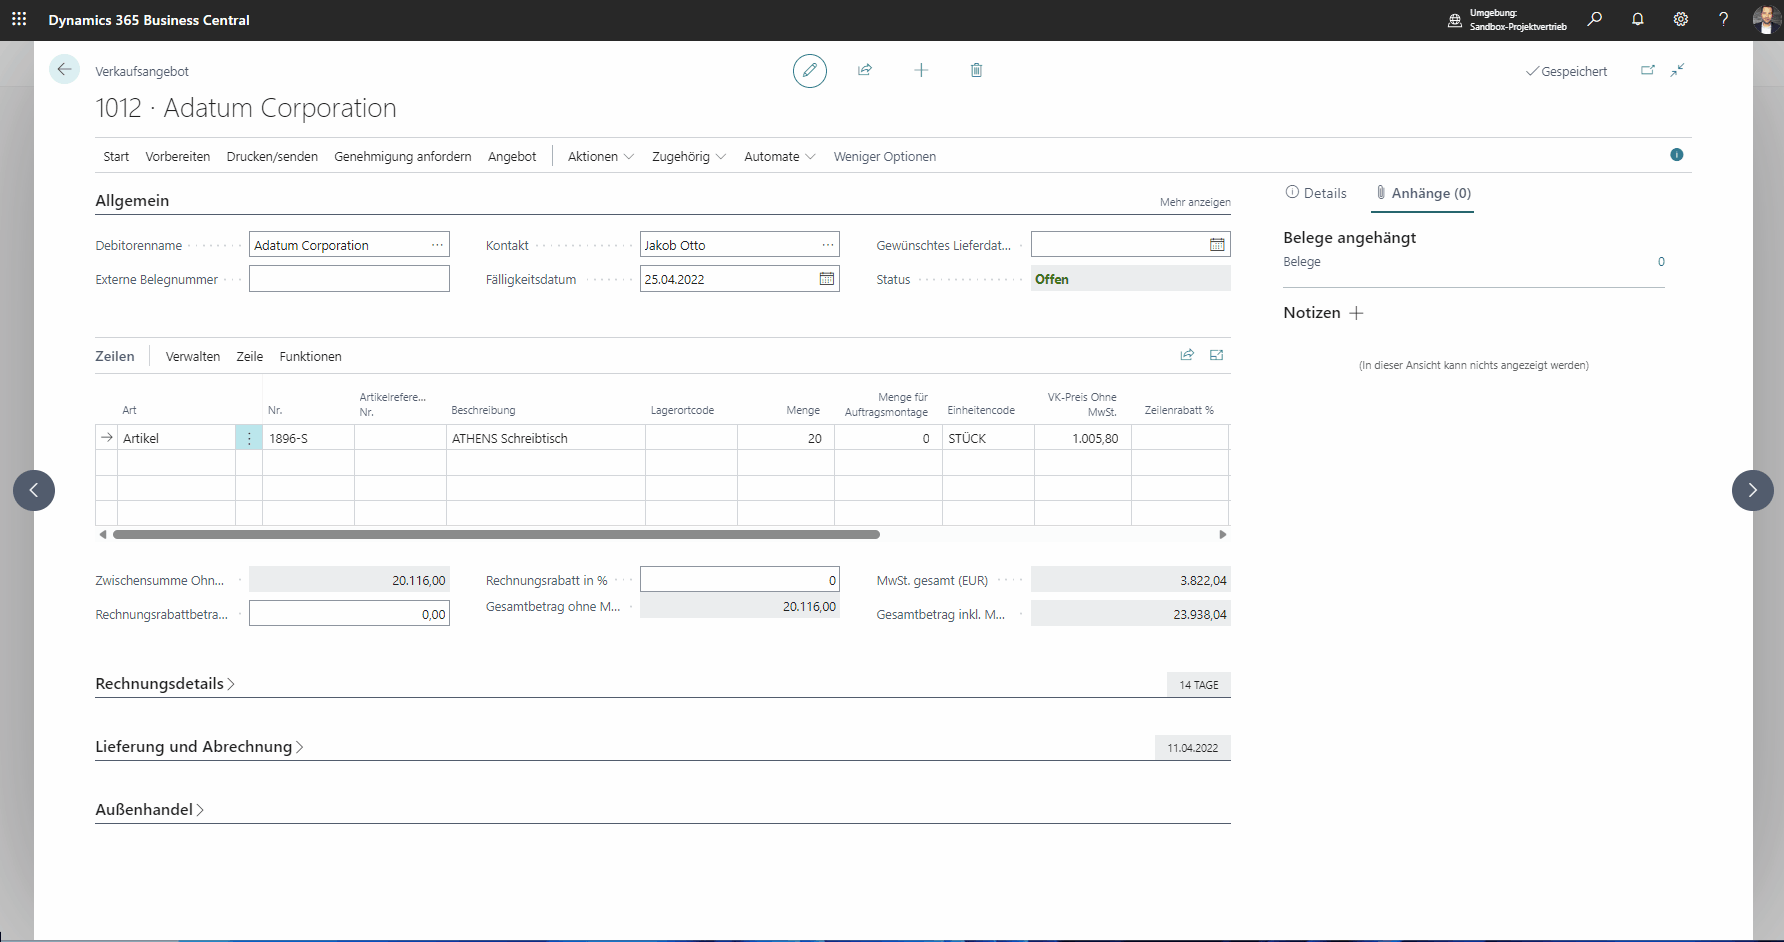The height and width of the screenshot is (942, 1784).
Task: Open the Drucken/senden menu
Action: click(x=272, y=157)
